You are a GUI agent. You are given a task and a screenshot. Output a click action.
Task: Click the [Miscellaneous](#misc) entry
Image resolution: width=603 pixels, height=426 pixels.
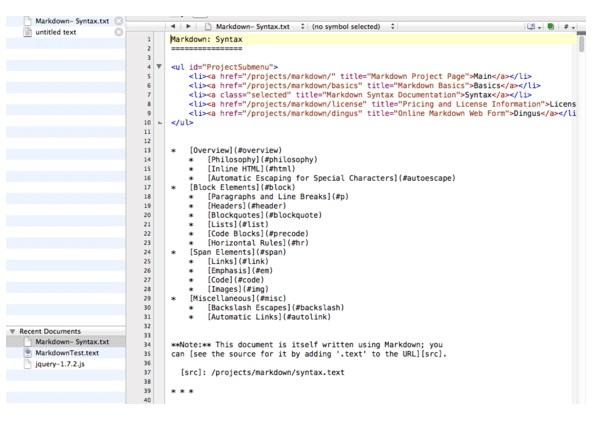(238, 298)
